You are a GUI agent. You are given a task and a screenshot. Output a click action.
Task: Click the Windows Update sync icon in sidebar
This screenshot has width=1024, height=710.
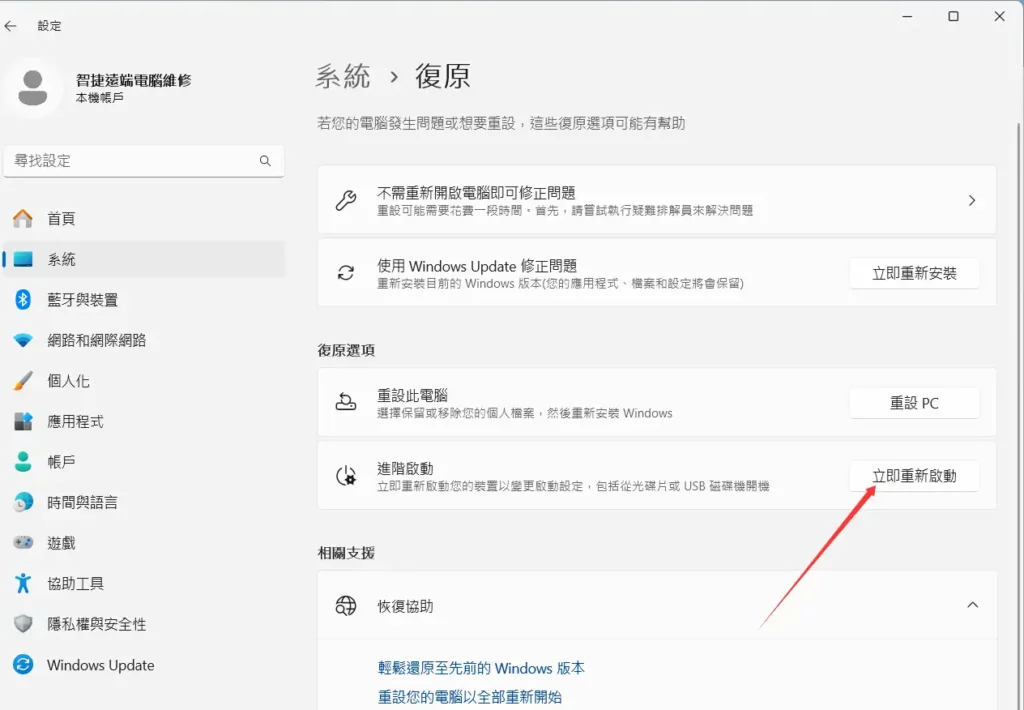pyautogui.click(x=23, y=665)
